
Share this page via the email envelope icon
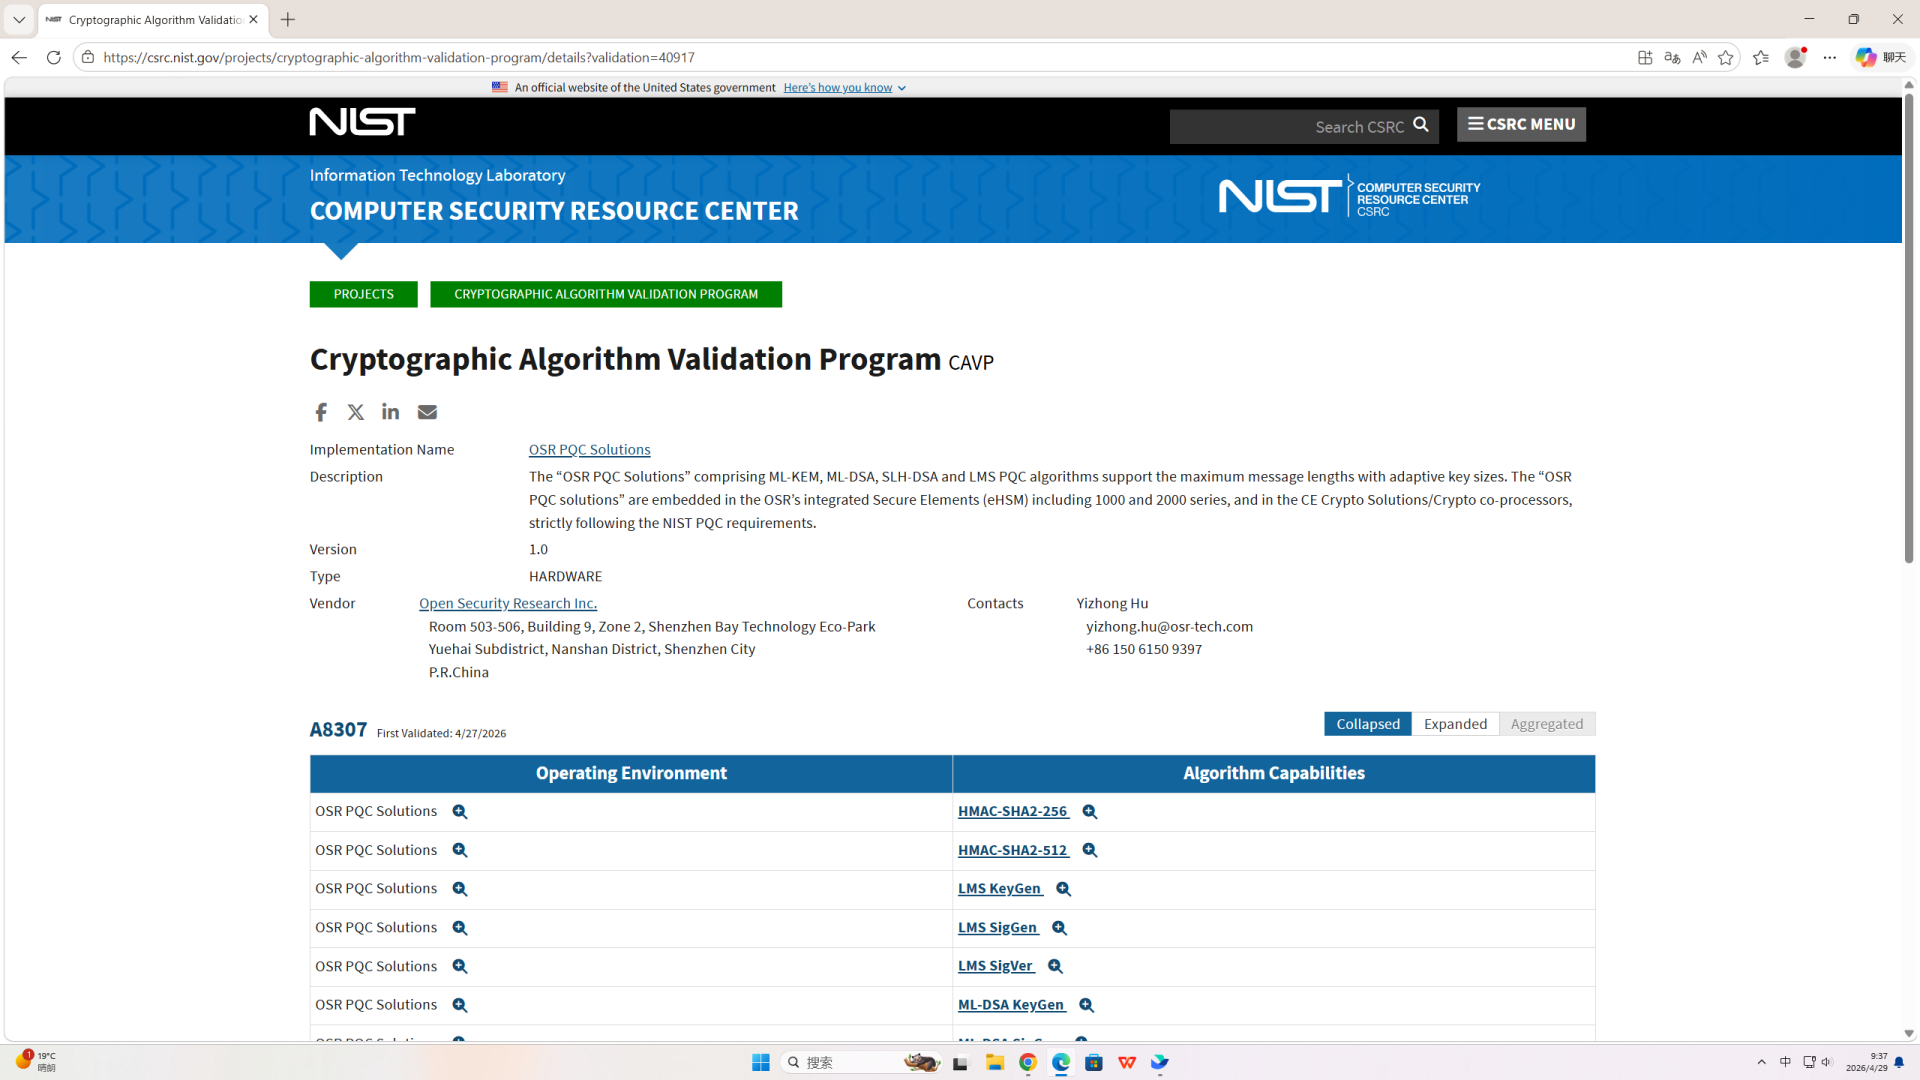(427, 412)
